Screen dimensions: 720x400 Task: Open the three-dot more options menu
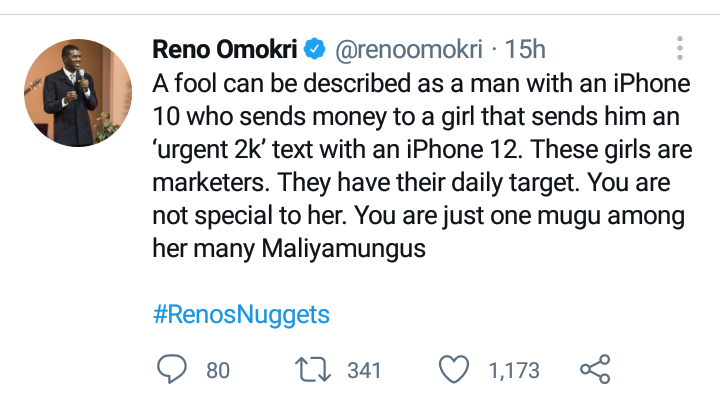(x=679, y=48)
